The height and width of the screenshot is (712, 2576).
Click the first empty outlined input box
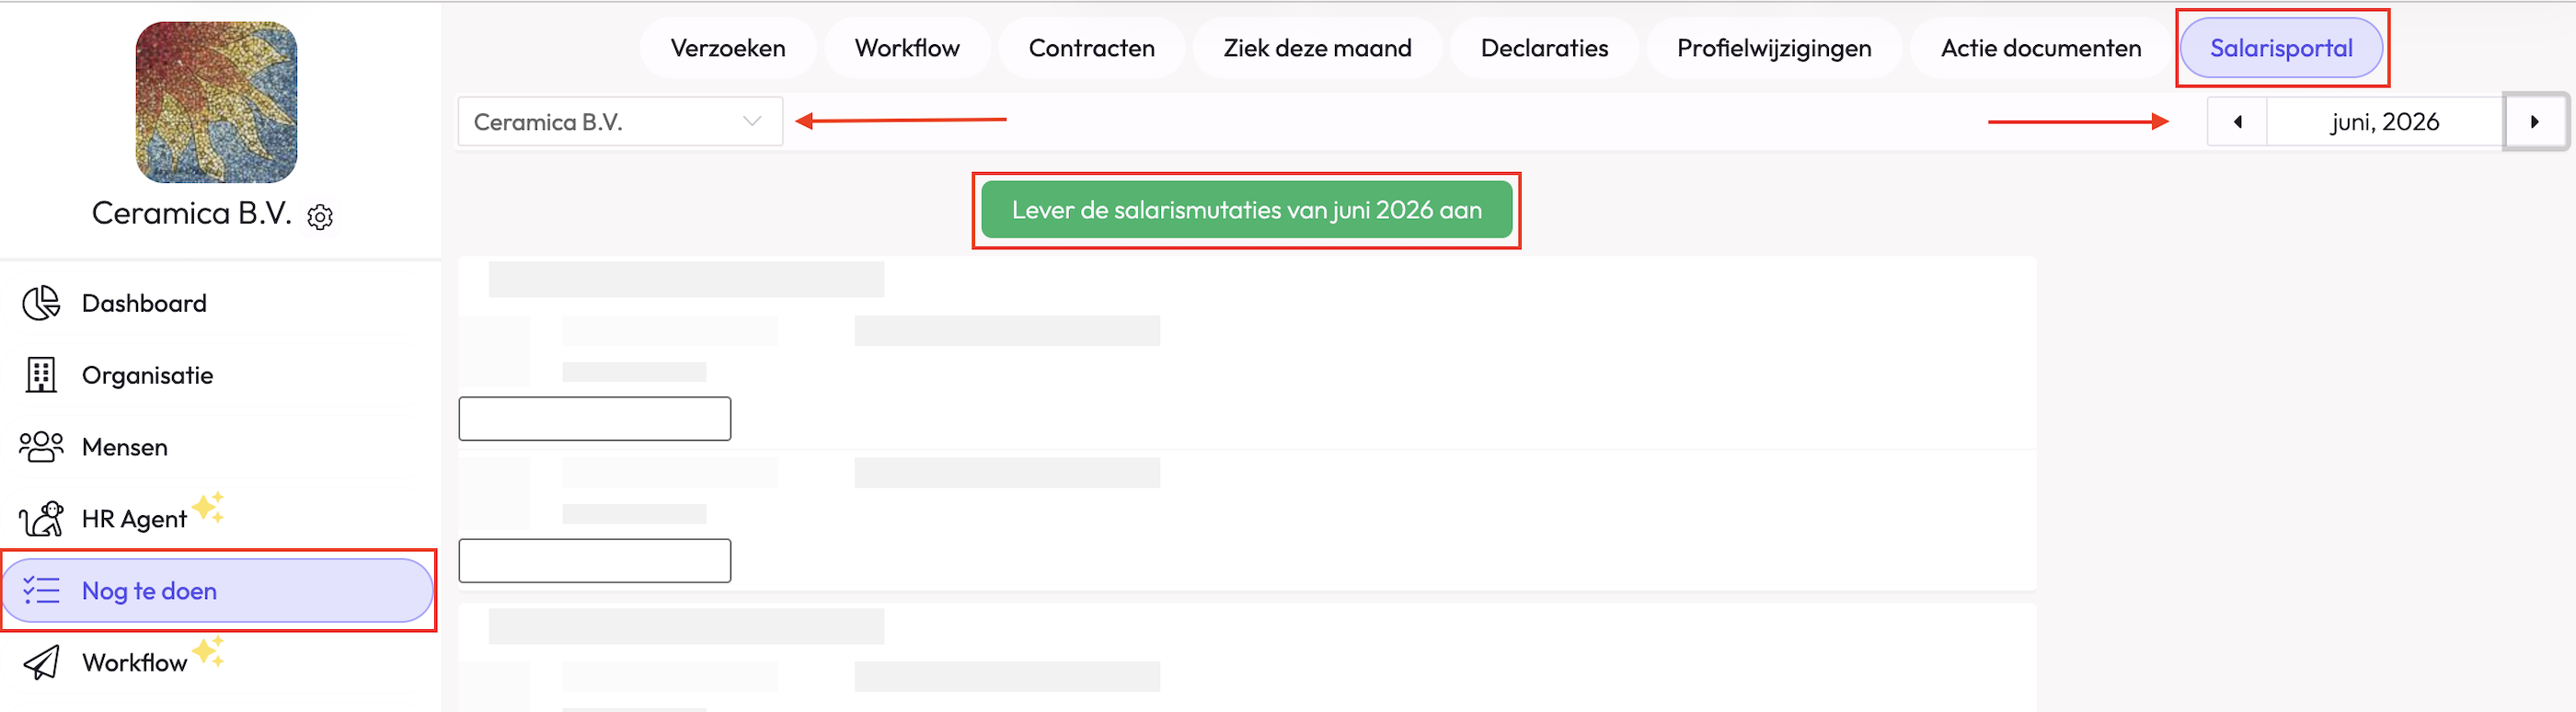pyautogui.click(x=594, y=418)
